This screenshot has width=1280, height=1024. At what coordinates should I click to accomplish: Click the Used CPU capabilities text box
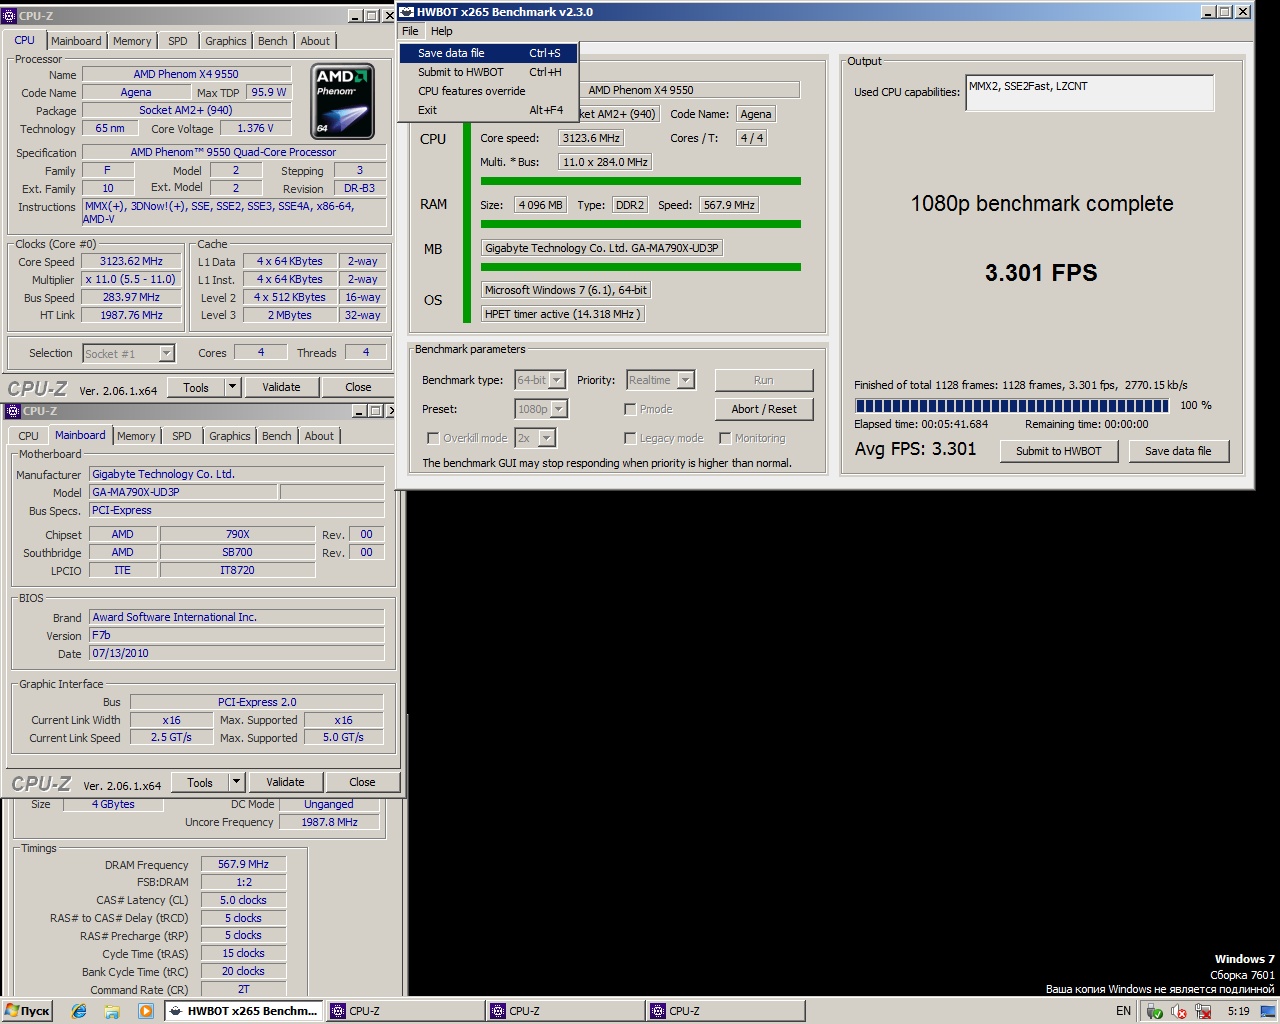click(x=1089, y=93)
